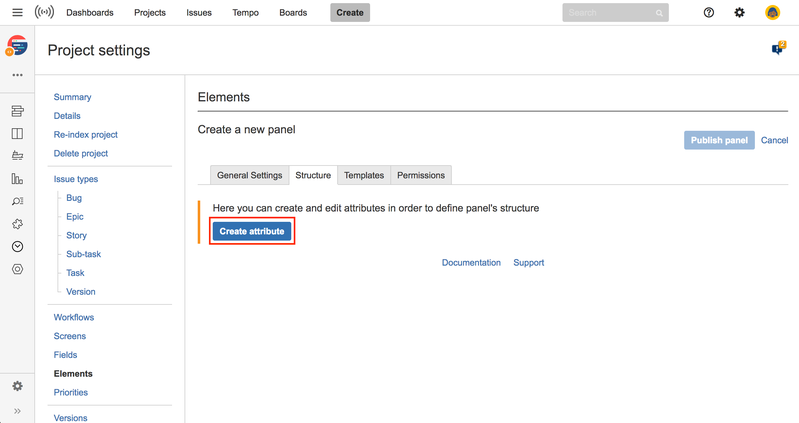Switch to the Permissions tab
Viewport: 799px width, 423px height.
pos(420,175)
